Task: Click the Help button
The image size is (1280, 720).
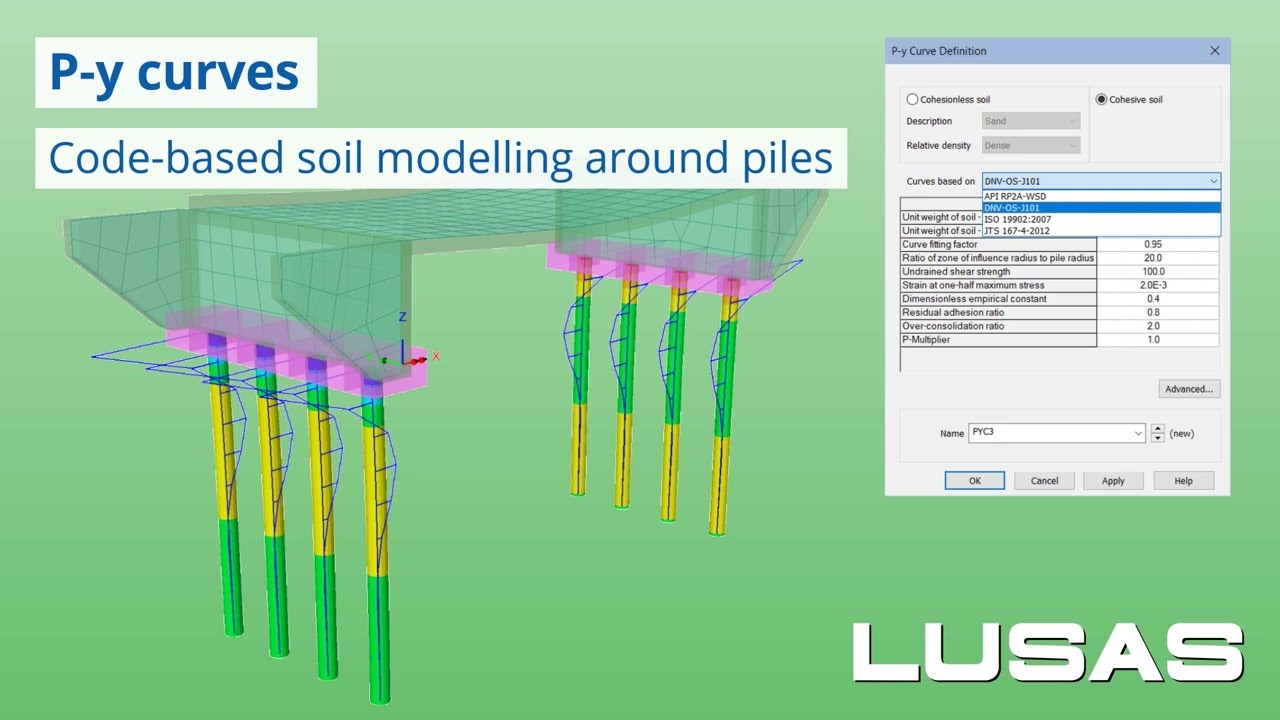Action: pos(1183,481)
